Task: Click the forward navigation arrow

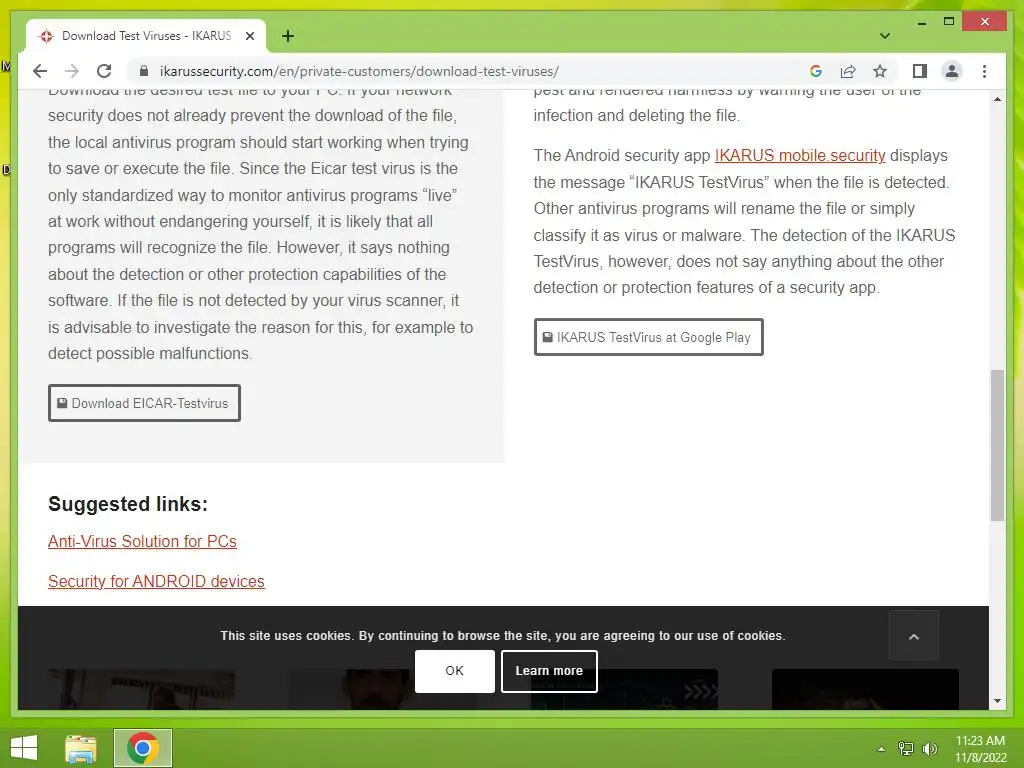Action: (x=72, y=71)
